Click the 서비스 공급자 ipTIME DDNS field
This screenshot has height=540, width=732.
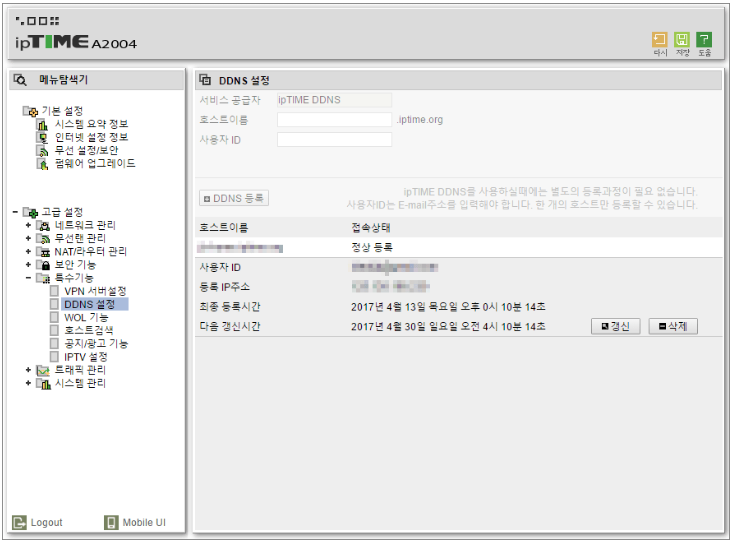[x=334, y=100]
